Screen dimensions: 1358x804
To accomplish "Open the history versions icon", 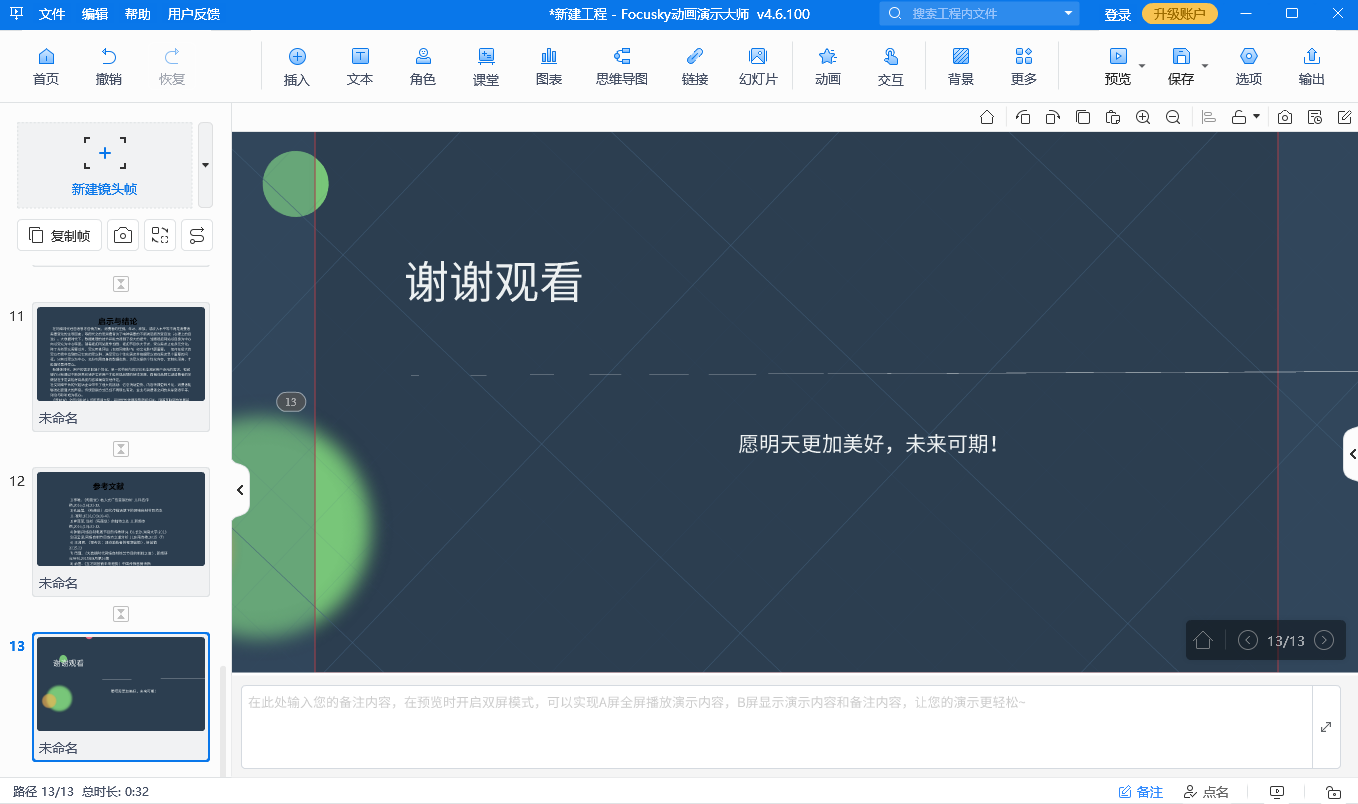I will [1315, 117].
